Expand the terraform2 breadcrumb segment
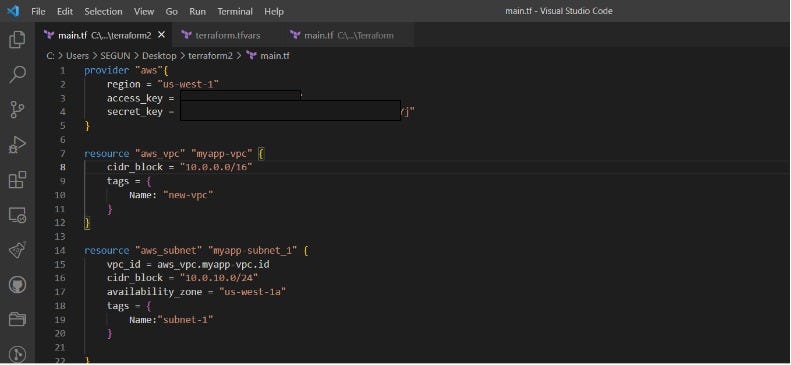 [x=210, y=56]
